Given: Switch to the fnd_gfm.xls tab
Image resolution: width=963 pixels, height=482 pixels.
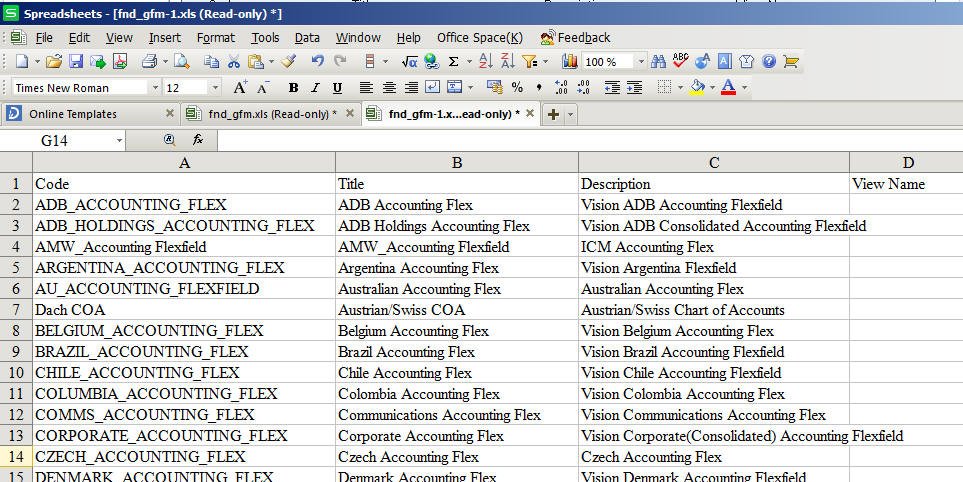Looking at the screenshot, I should [273, 114].
